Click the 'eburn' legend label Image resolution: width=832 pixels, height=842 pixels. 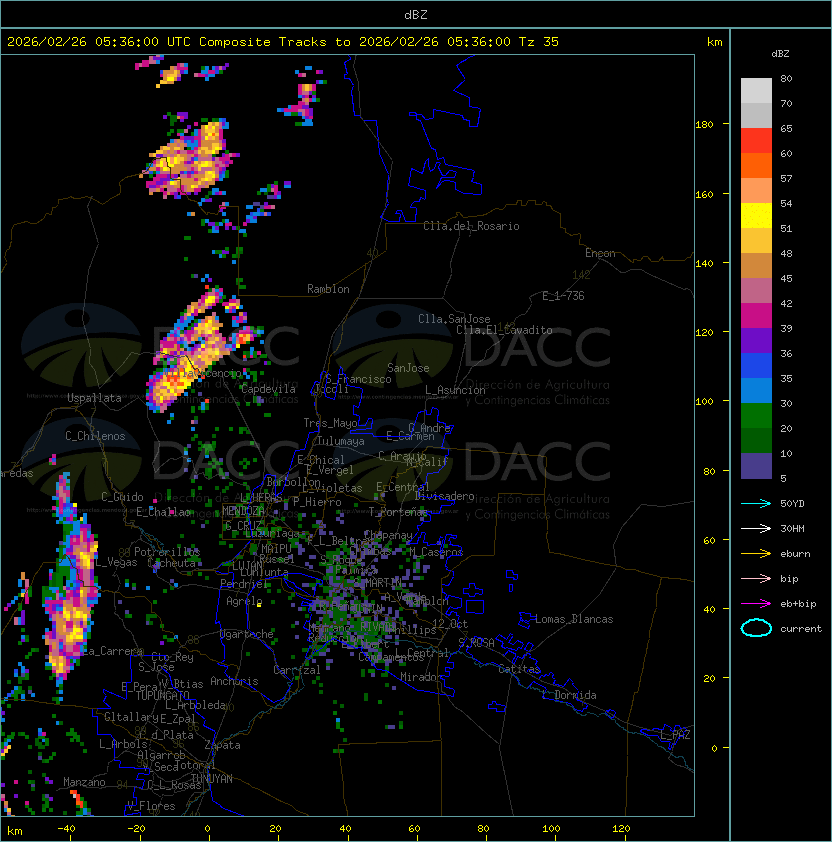click(795, 554)
